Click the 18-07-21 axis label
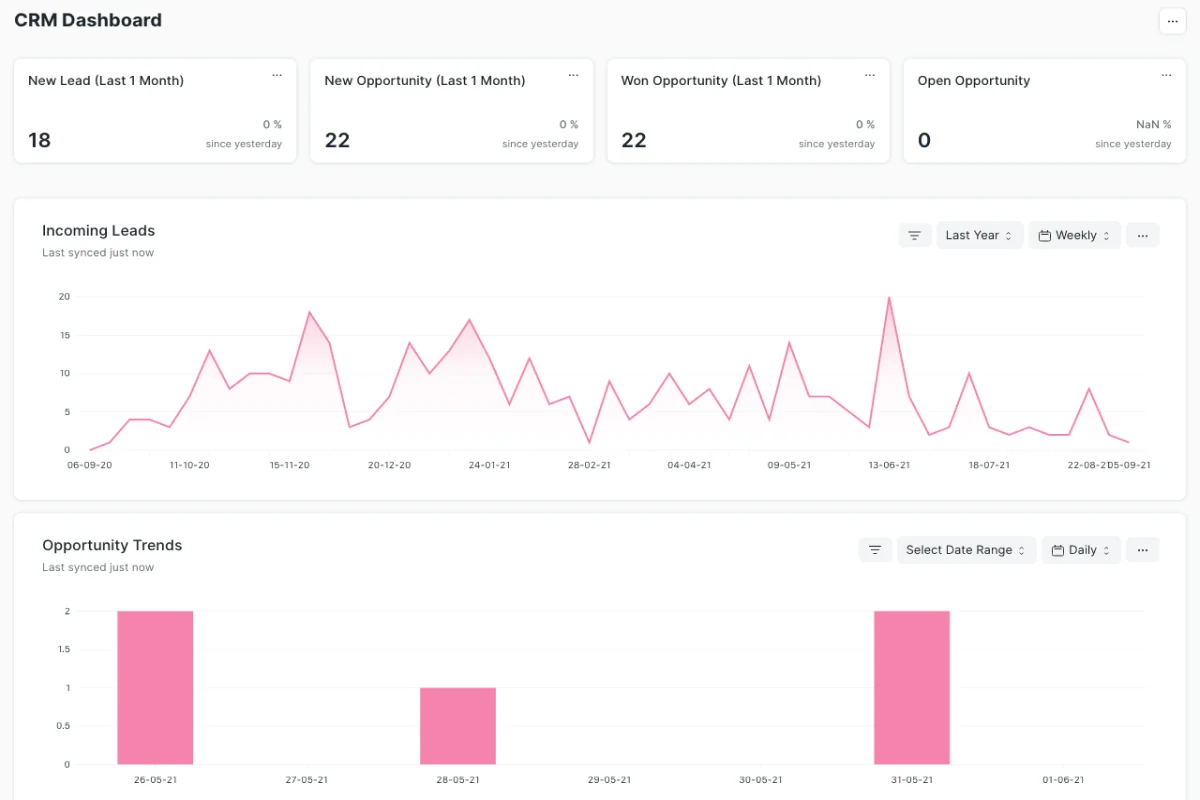 [989, 465]
